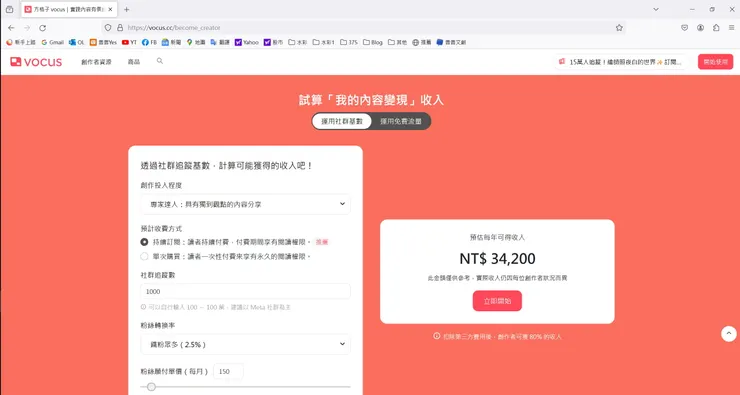Open the Firefox hamburger menu

click(731, 28)
